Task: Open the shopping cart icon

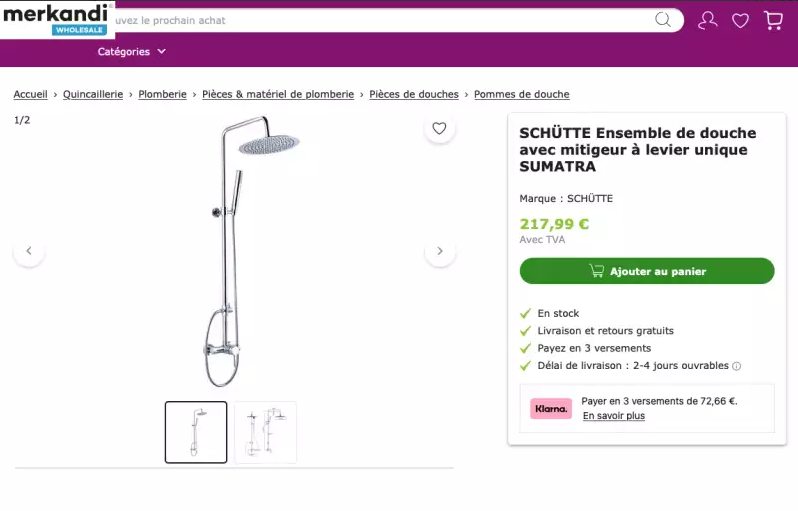Action: 773,20
